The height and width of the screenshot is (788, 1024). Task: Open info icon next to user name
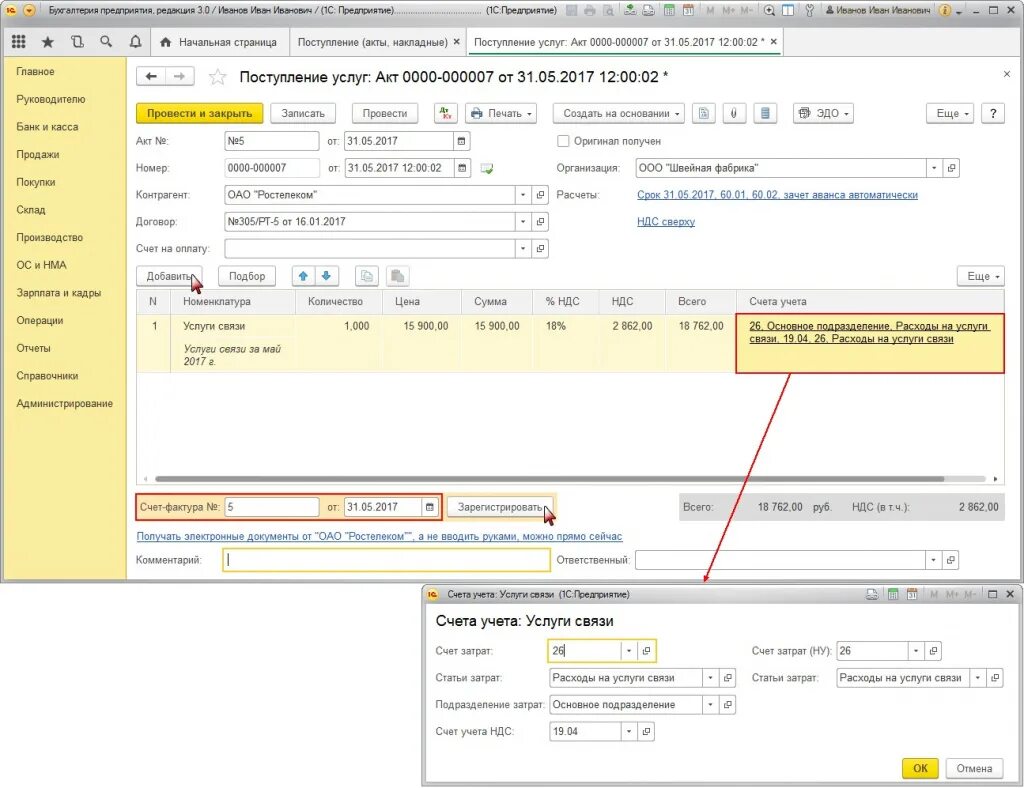944,10
